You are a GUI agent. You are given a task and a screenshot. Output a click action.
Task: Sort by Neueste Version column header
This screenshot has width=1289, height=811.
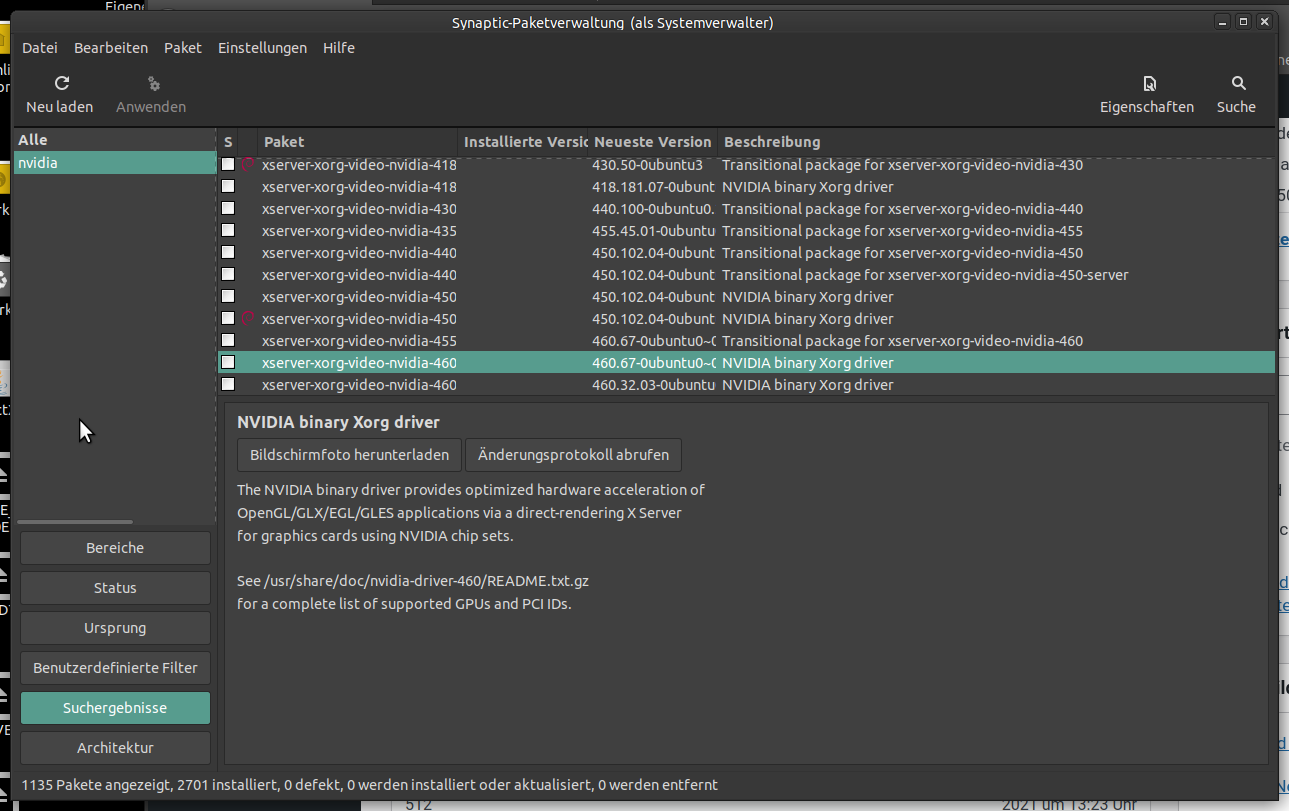click(652, 142)
